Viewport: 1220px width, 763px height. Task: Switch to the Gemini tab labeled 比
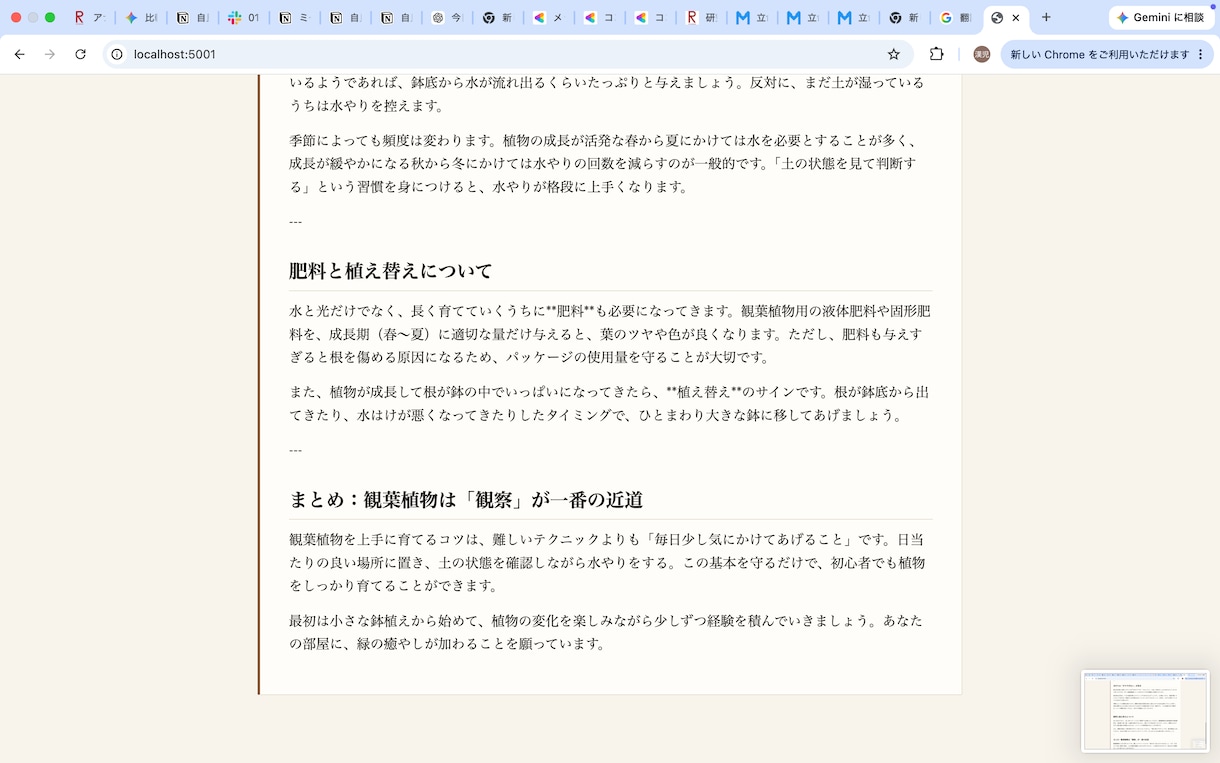(142, 18)
